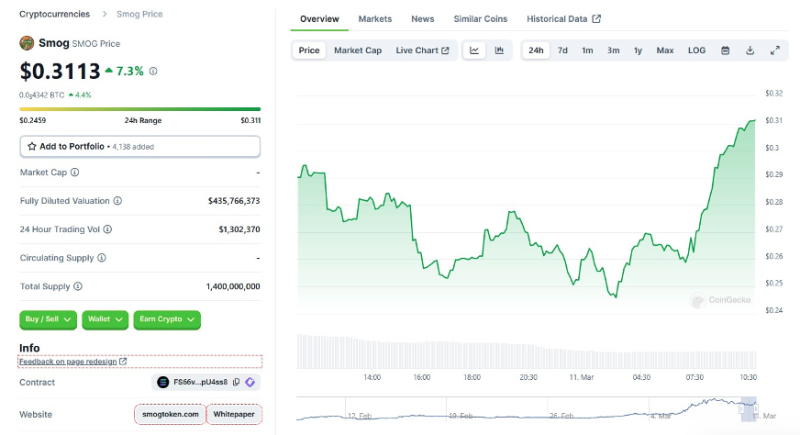Switch to the Markets tab
The height and width of the screenshot is (435, 800).
(x=375, y=19)
